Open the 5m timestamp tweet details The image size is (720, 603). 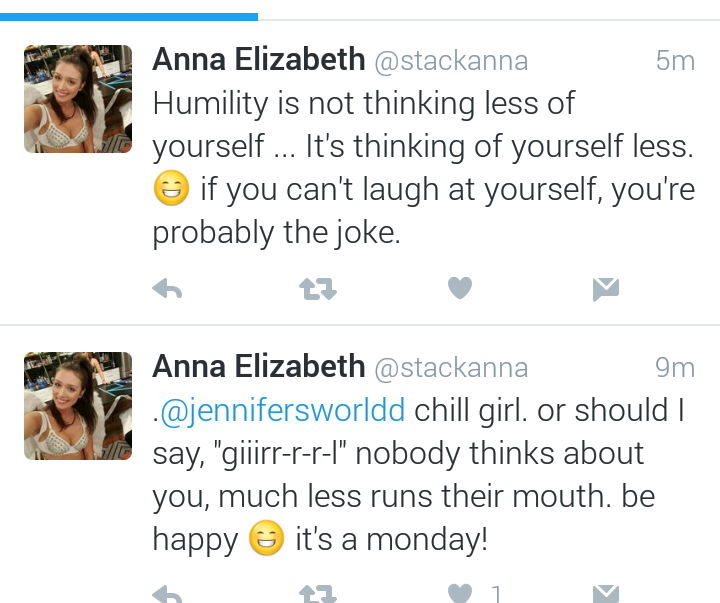coord(675,61)
